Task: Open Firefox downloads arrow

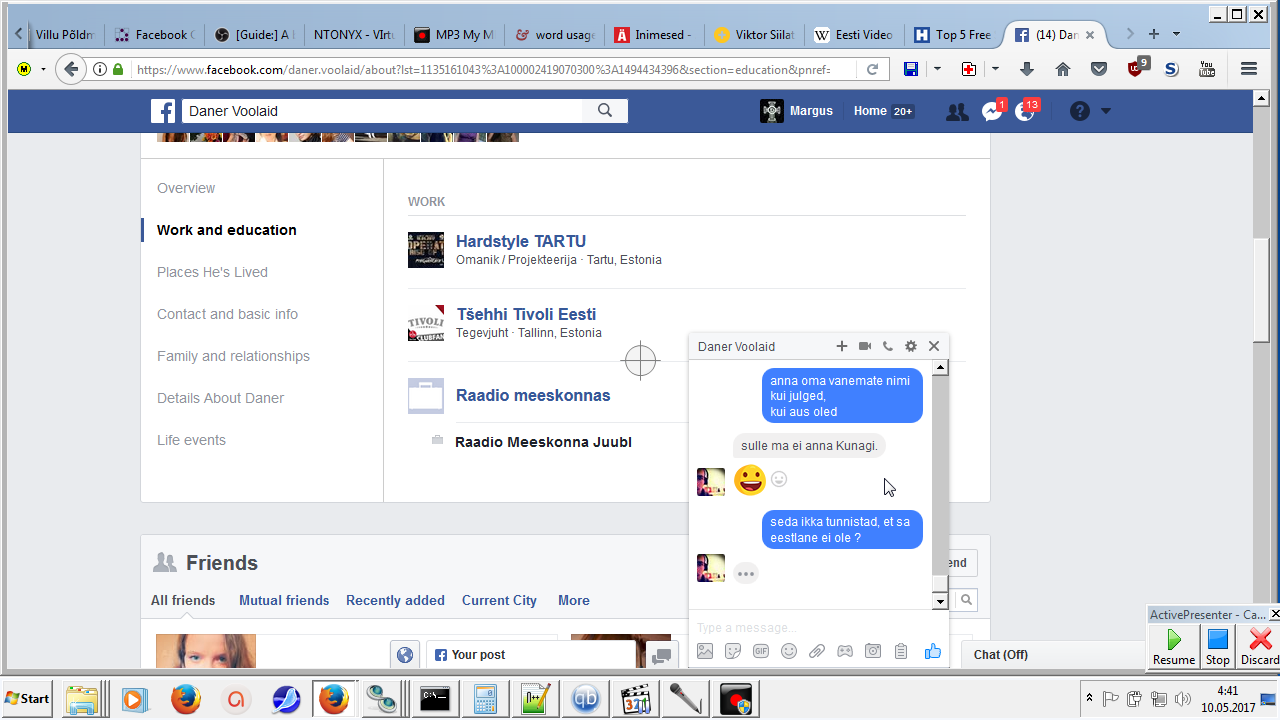Action: point(1027,69)
